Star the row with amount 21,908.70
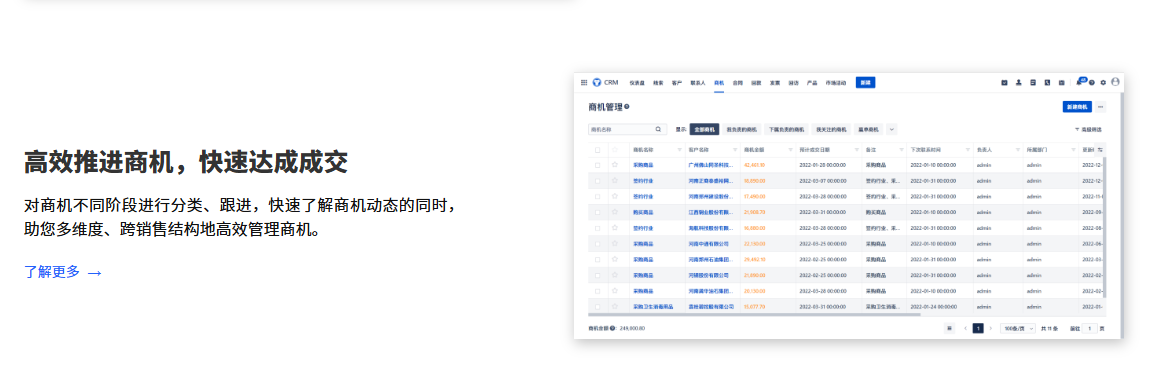Viewport: 1162px width, 384px height. tap(614, 212)
